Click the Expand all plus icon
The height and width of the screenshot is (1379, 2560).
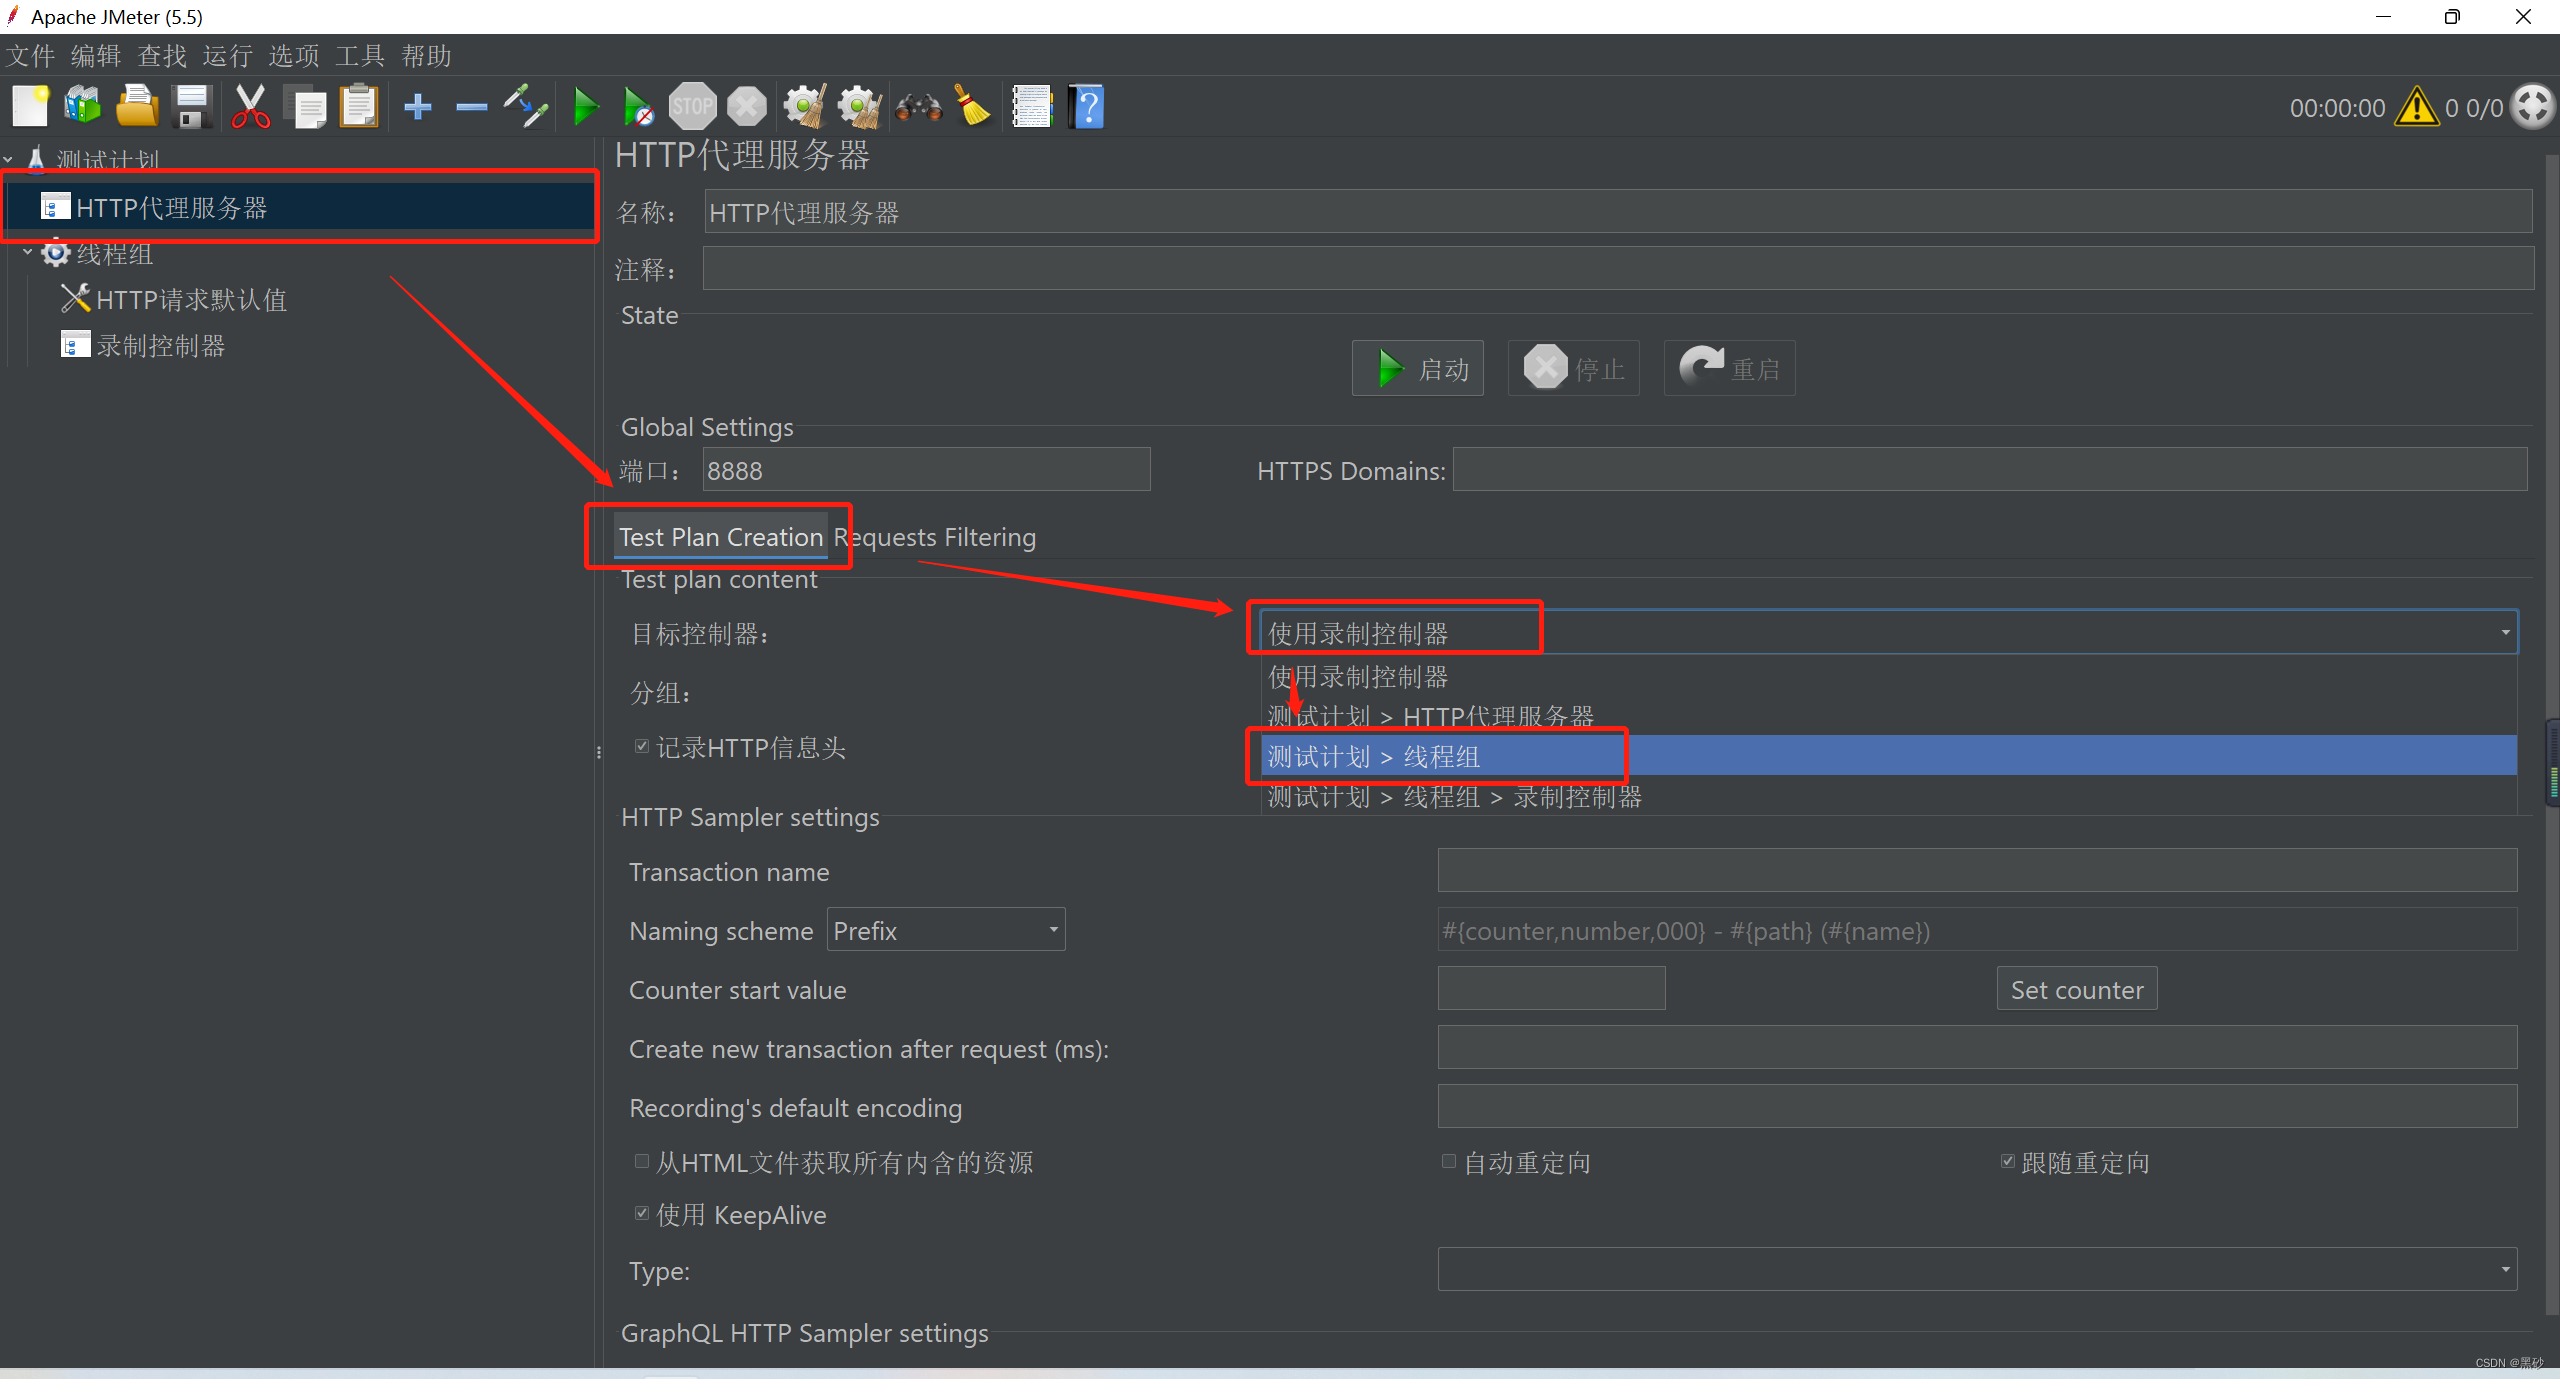pos(418,106)
